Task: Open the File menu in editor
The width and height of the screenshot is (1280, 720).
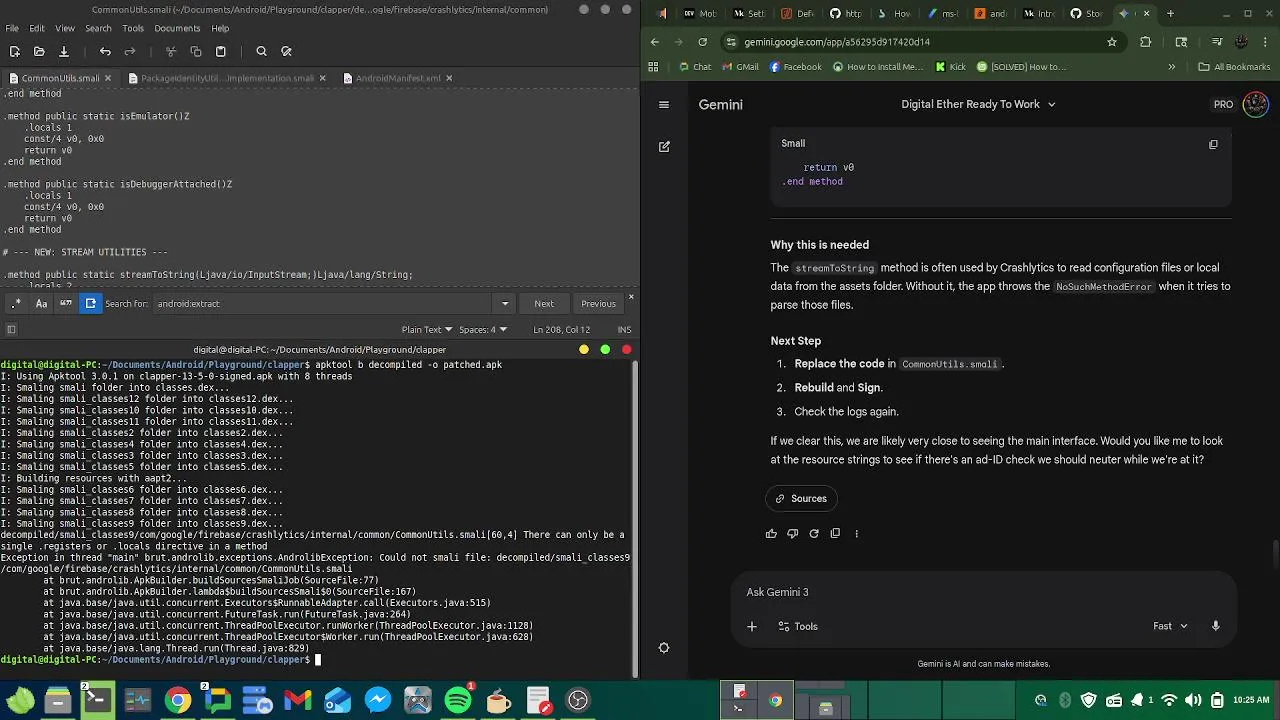Action: pos(12,28)
